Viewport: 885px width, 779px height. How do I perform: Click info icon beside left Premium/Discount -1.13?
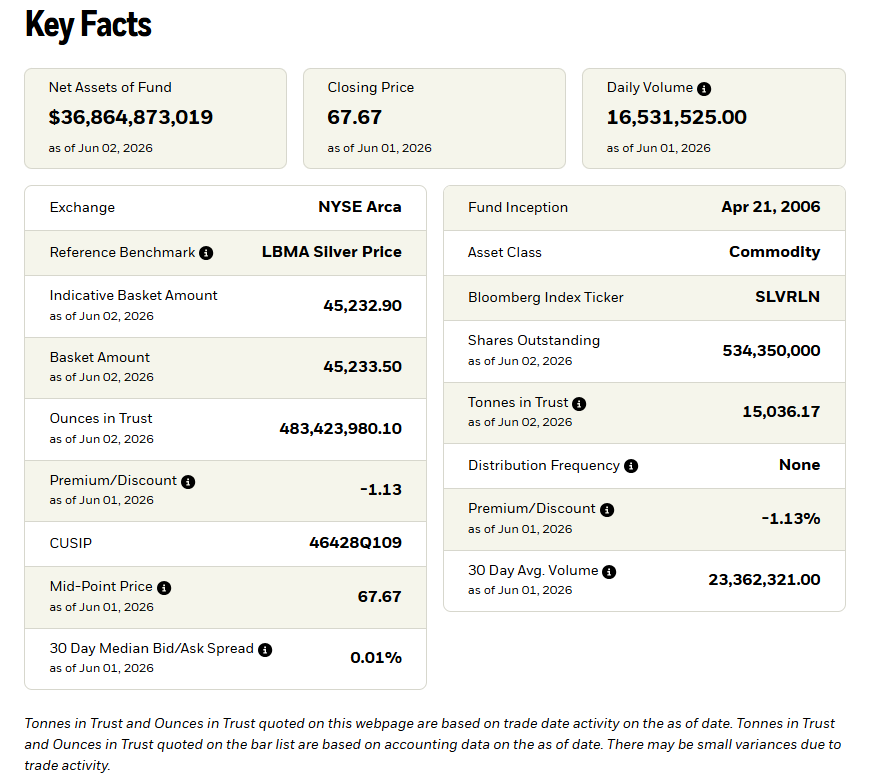click(x=188, y=482)
